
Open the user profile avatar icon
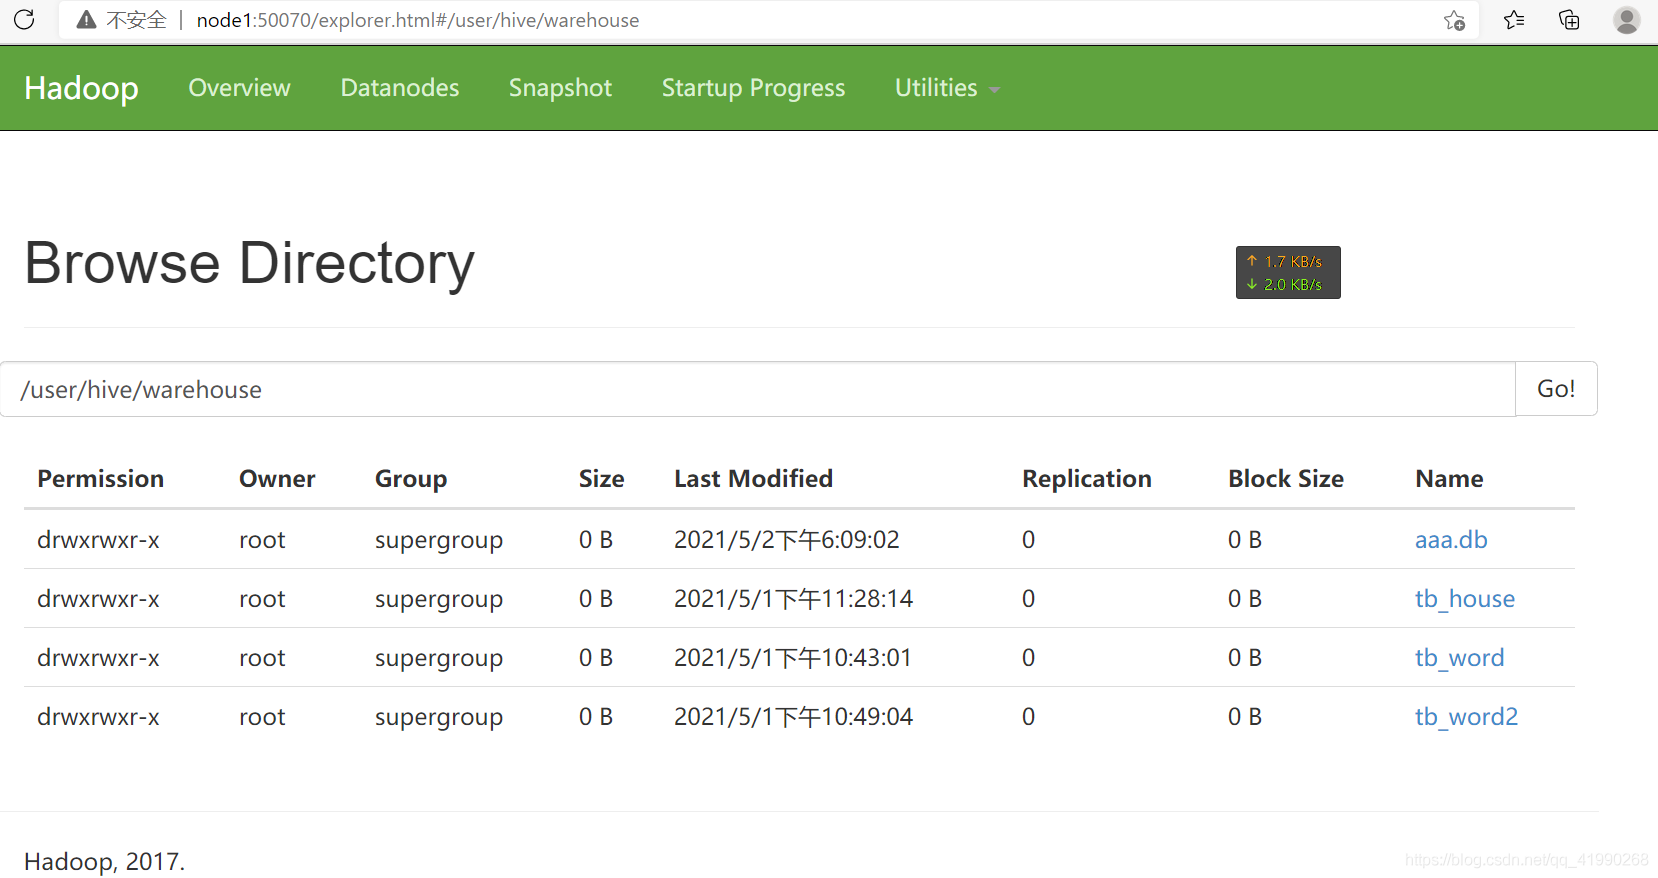[1627, 20]
